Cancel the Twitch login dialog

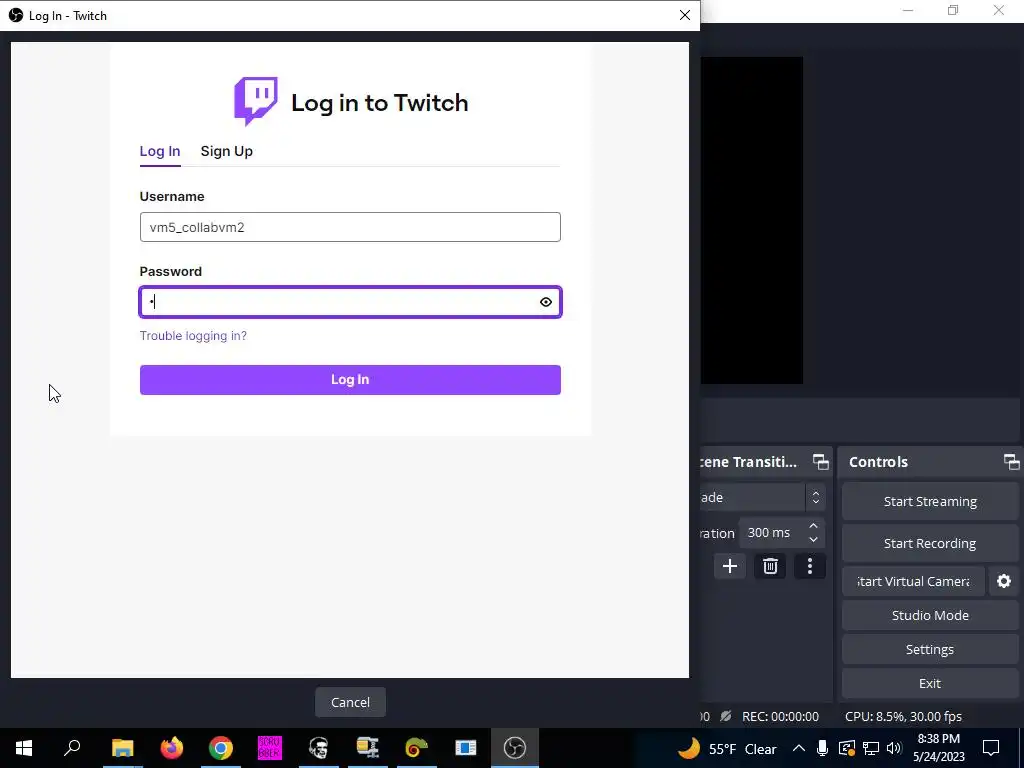point(350,702)
